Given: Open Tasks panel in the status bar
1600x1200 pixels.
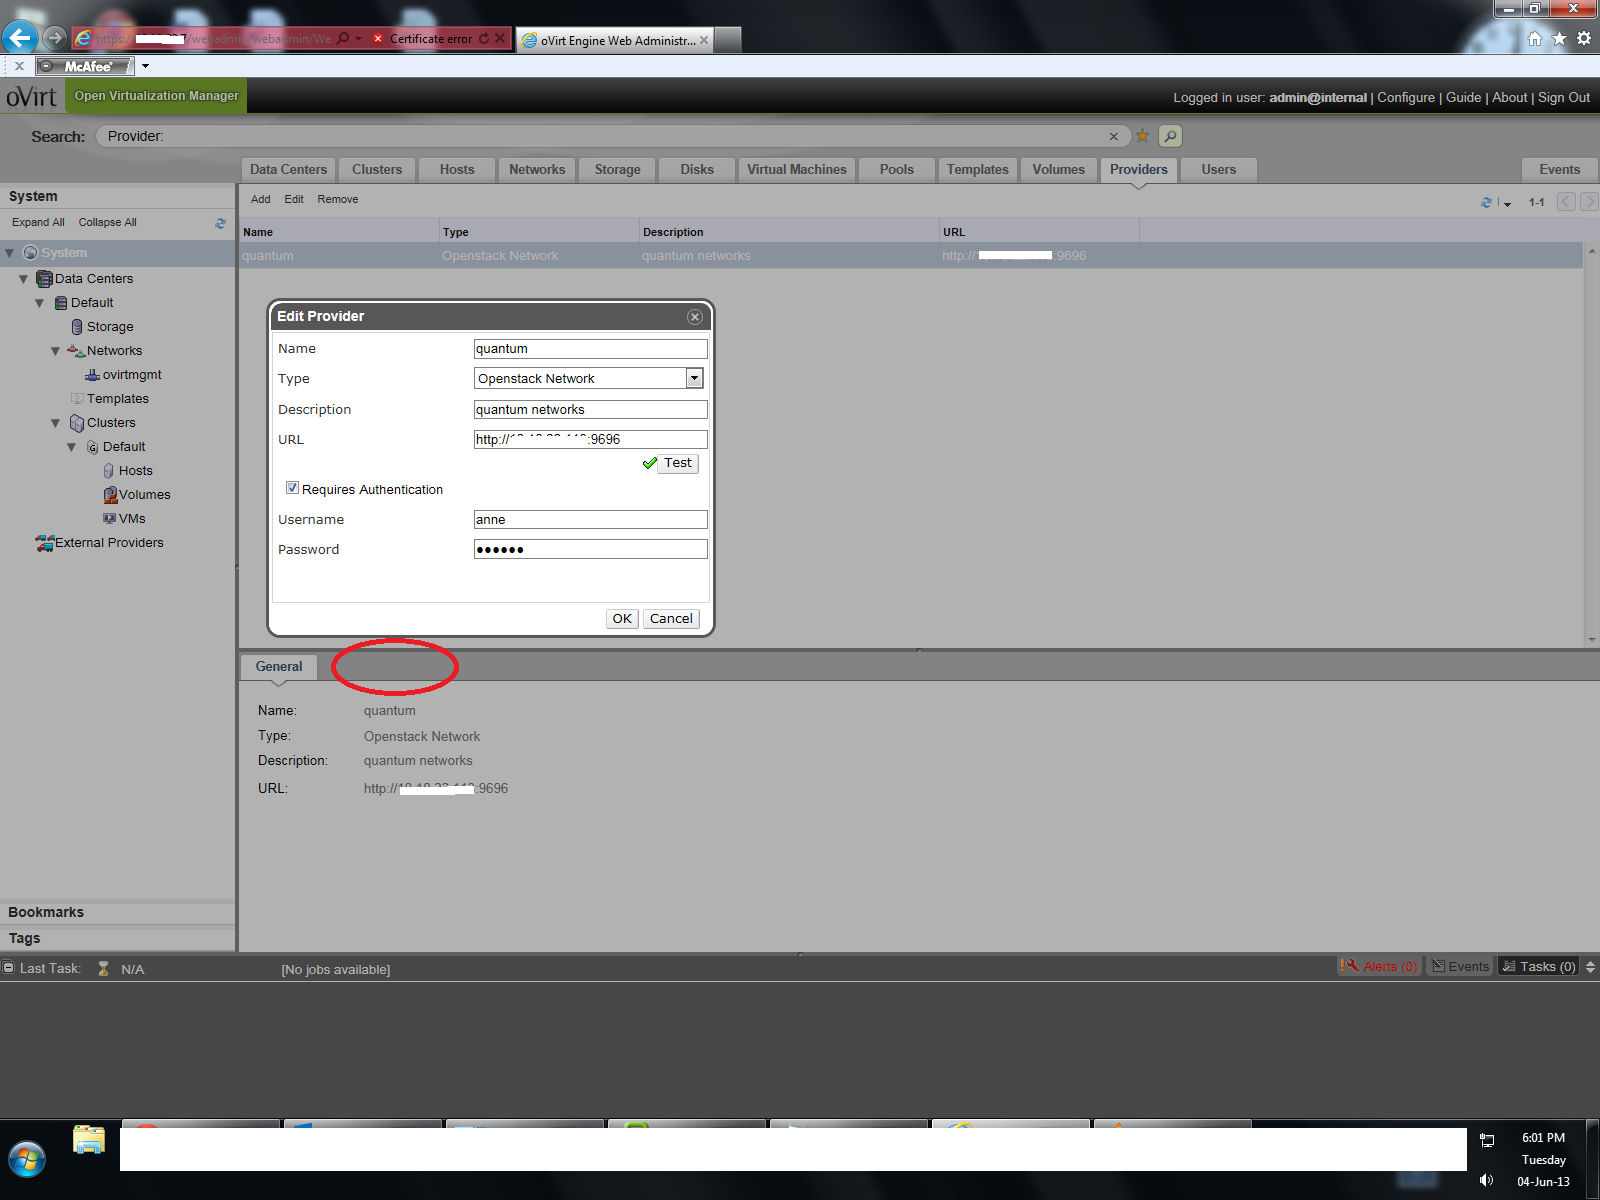Looking at the screenshot, I should coord(1538,966).
